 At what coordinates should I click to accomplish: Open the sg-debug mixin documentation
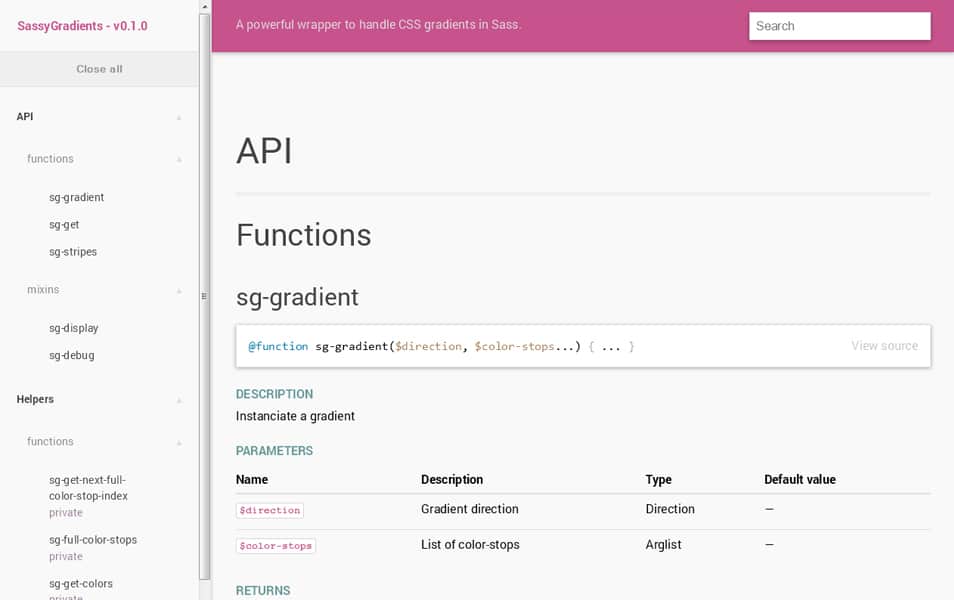coord(70,354)
